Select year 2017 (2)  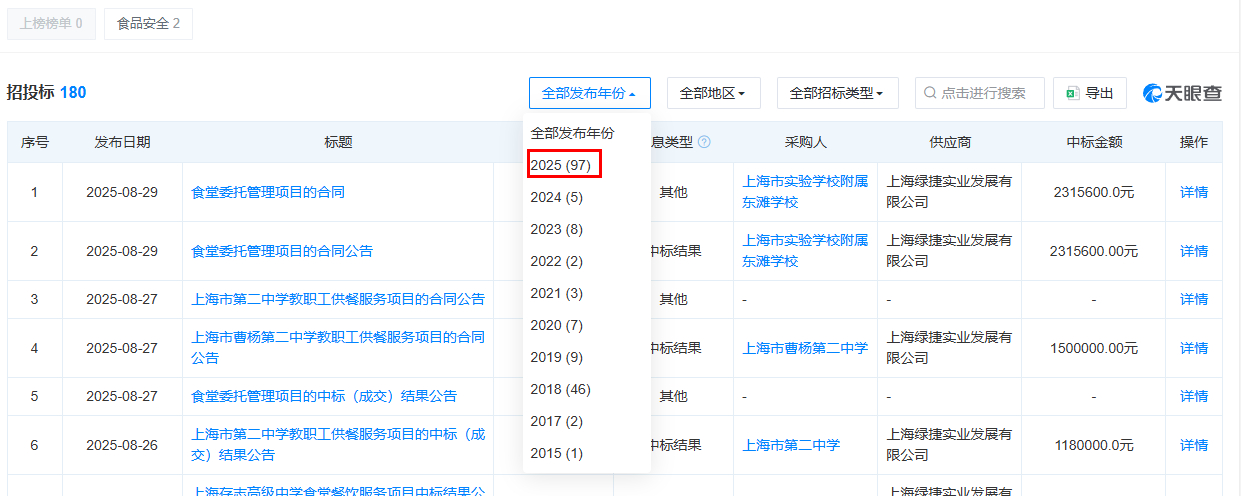[587, 421]
